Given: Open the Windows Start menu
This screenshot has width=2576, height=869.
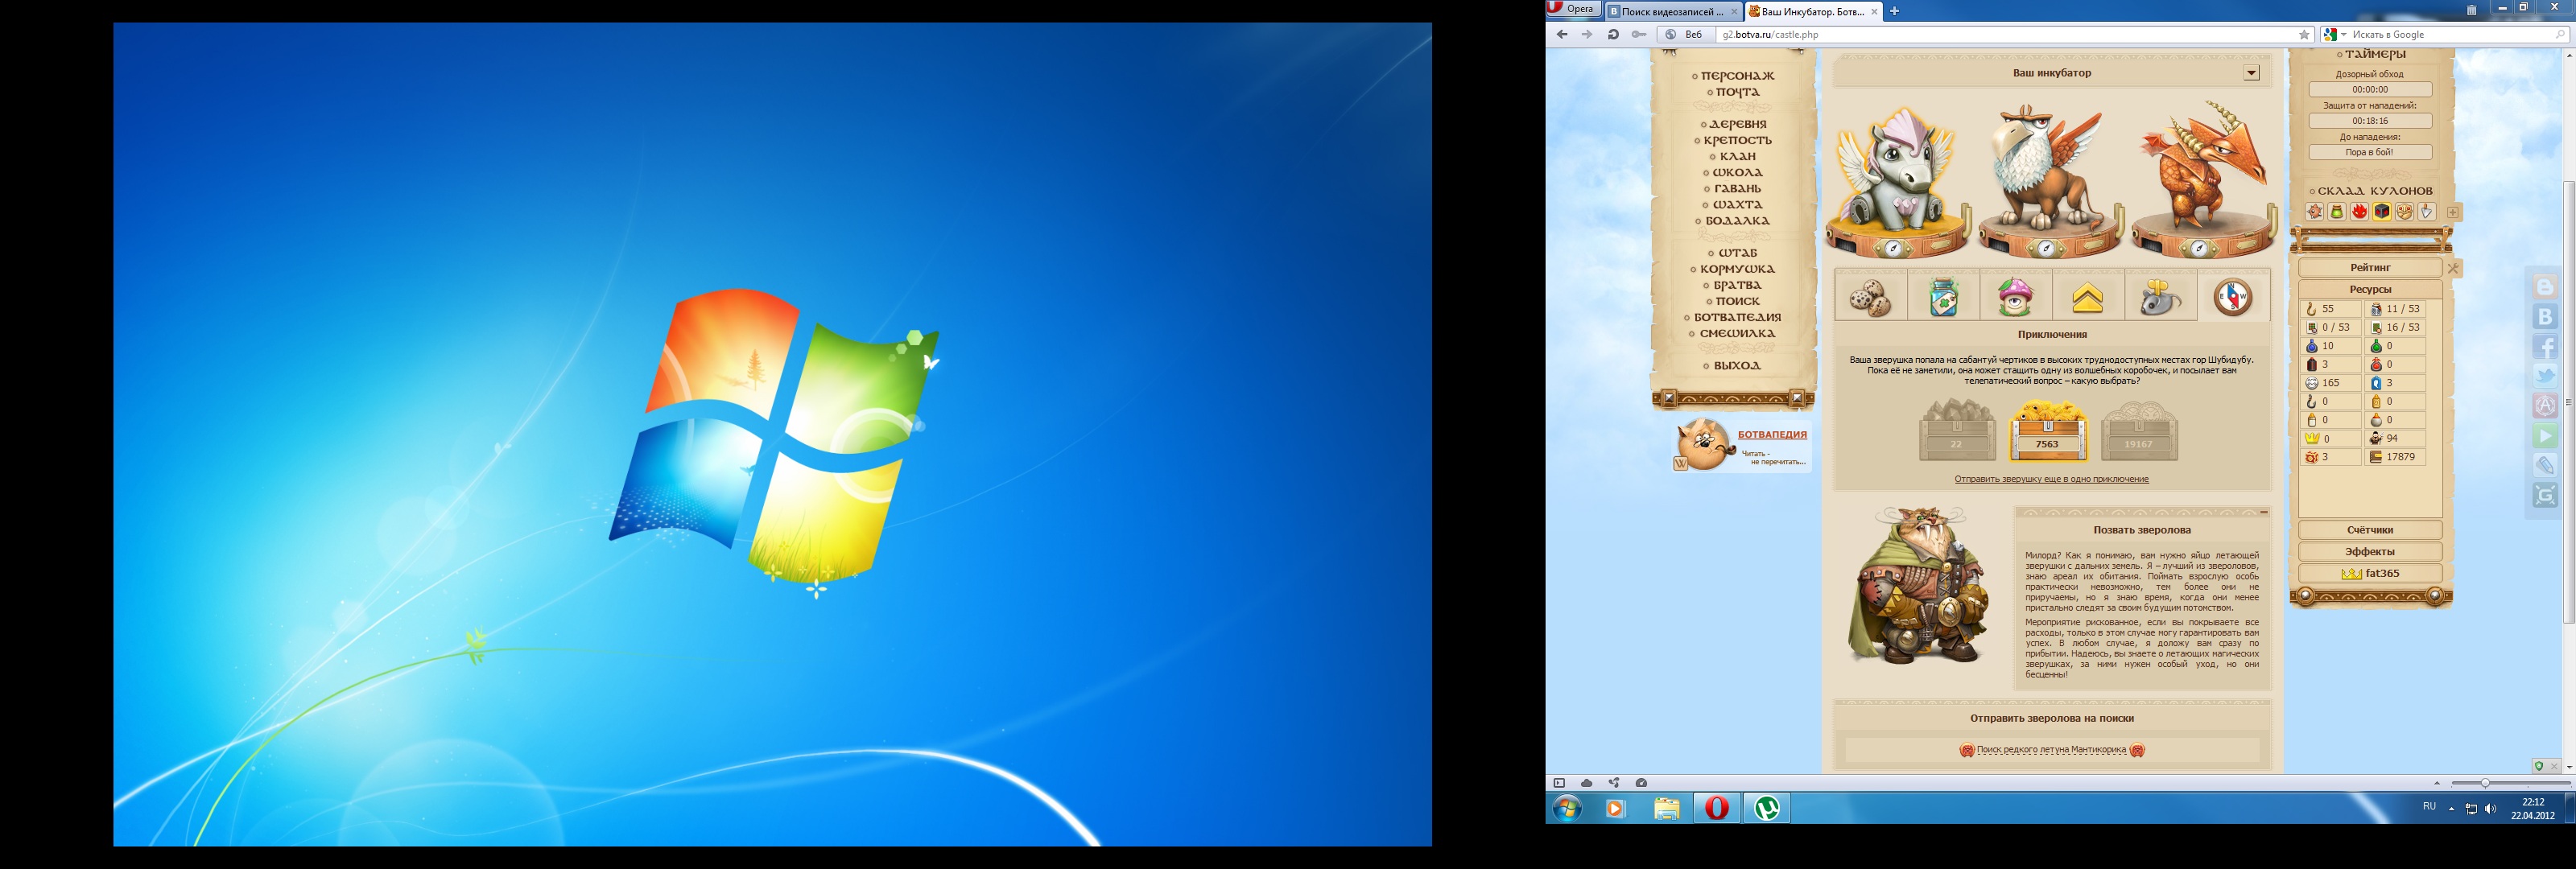Looking at the screenshot, I should coord(1567,808).
